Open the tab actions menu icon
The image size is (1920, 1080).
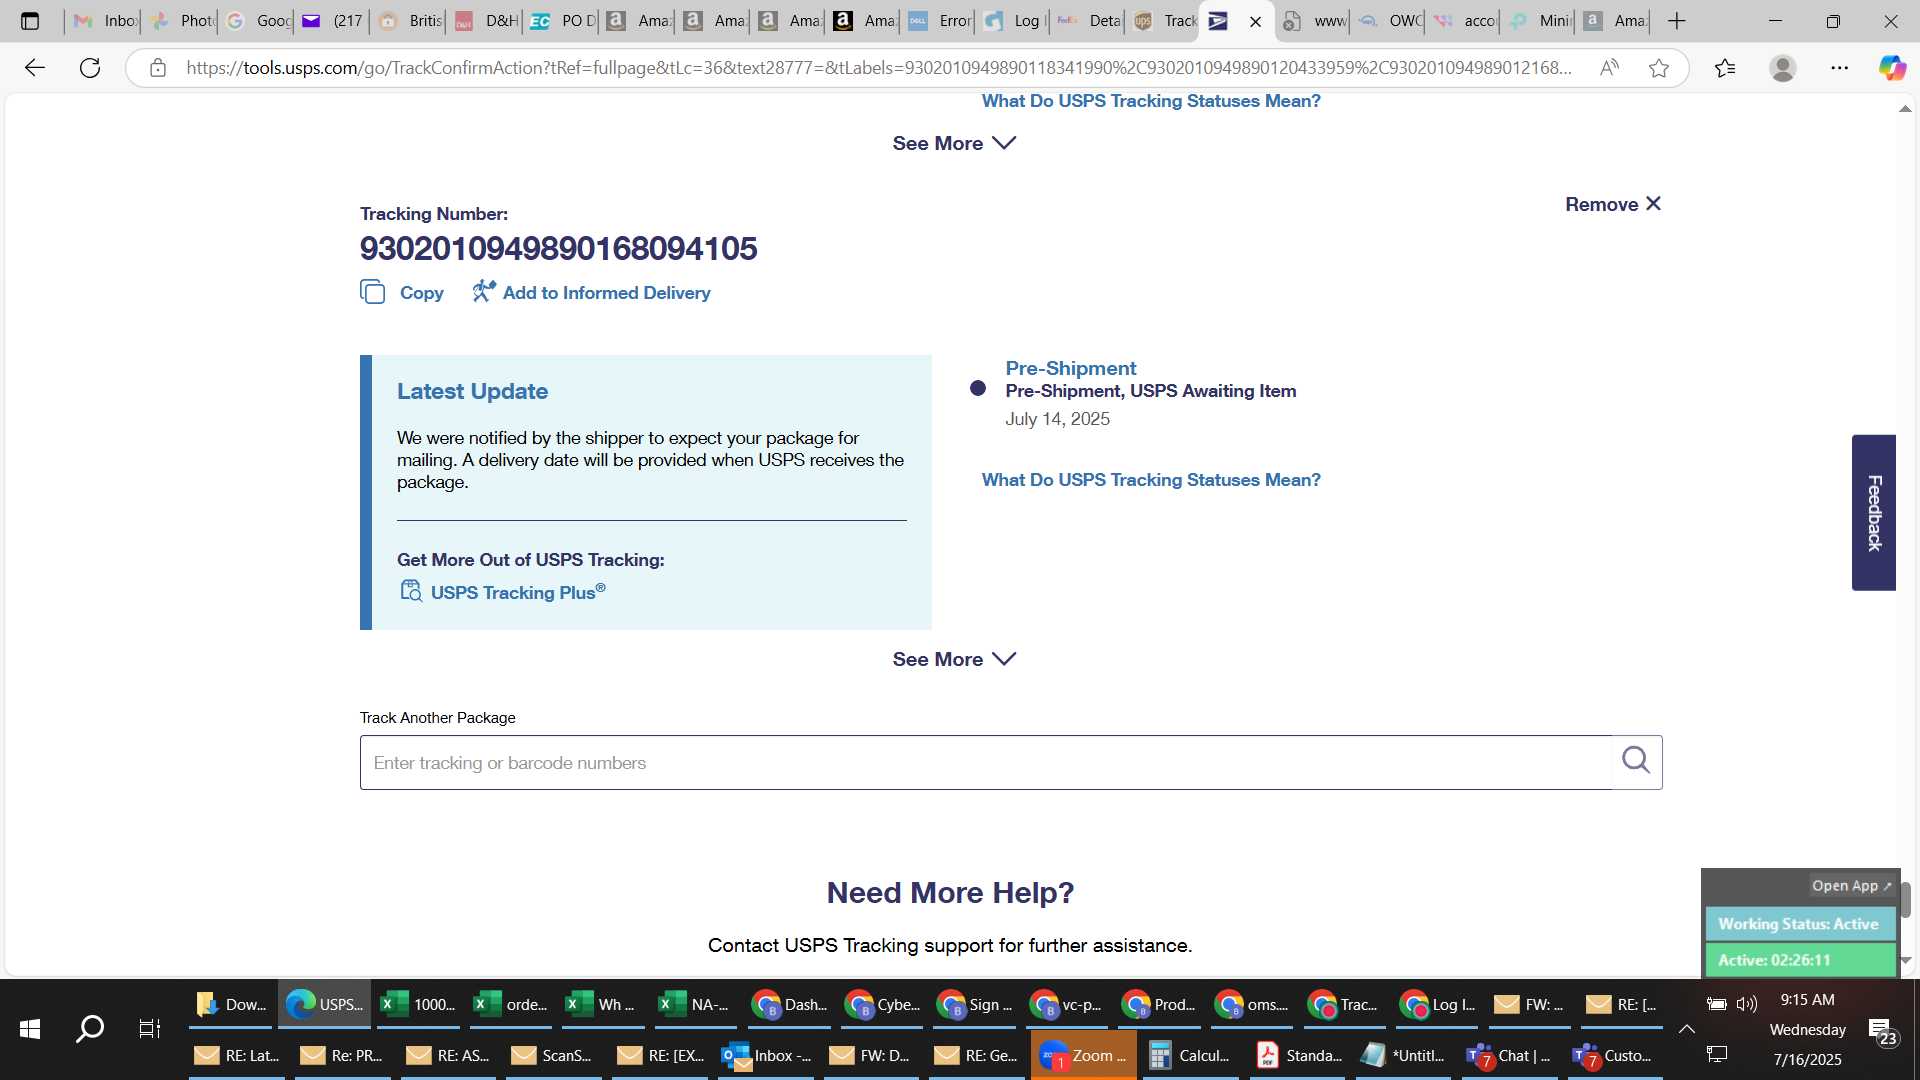pos(30,21)
